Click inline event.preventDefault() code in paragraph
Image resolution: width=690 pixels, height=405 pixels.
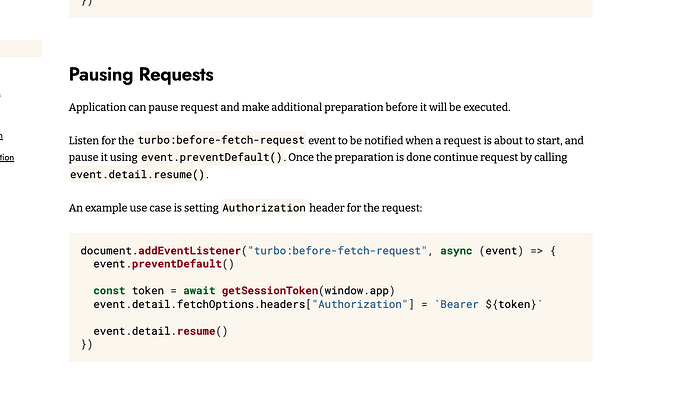(x=228, y=157)
